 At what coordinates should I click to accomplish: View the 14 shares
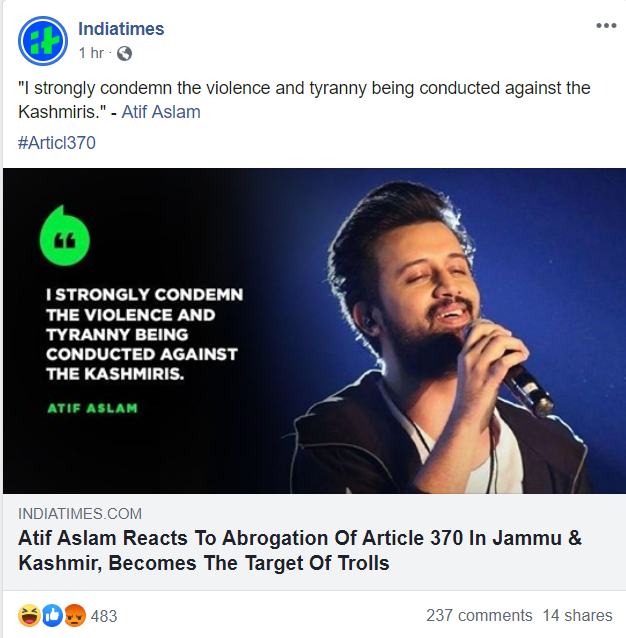[578, 616]
